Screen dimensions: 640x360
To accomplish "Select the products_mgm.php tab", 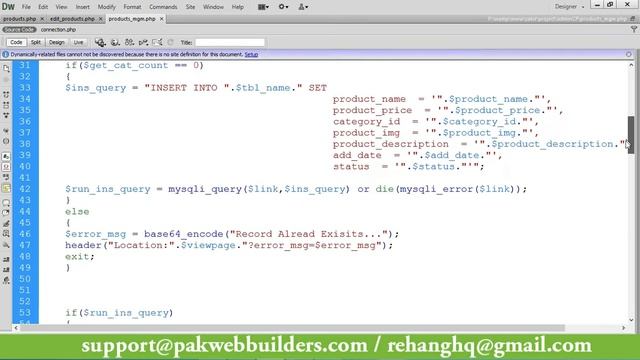I will click(132, 19).
